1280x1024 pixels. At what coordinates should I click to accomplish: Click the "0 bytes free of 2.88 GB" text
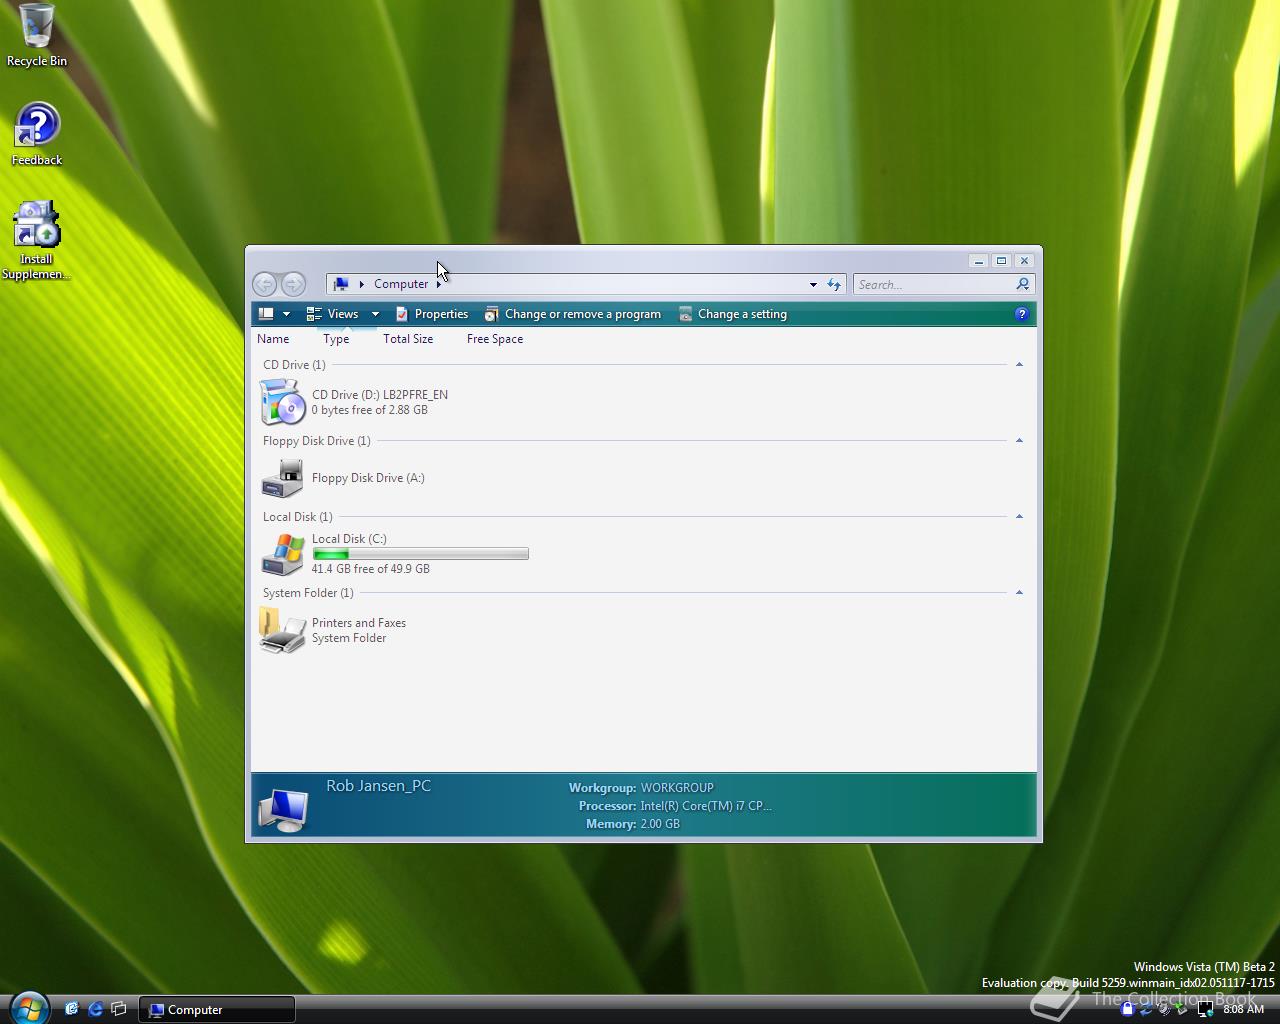pos(370,410)
